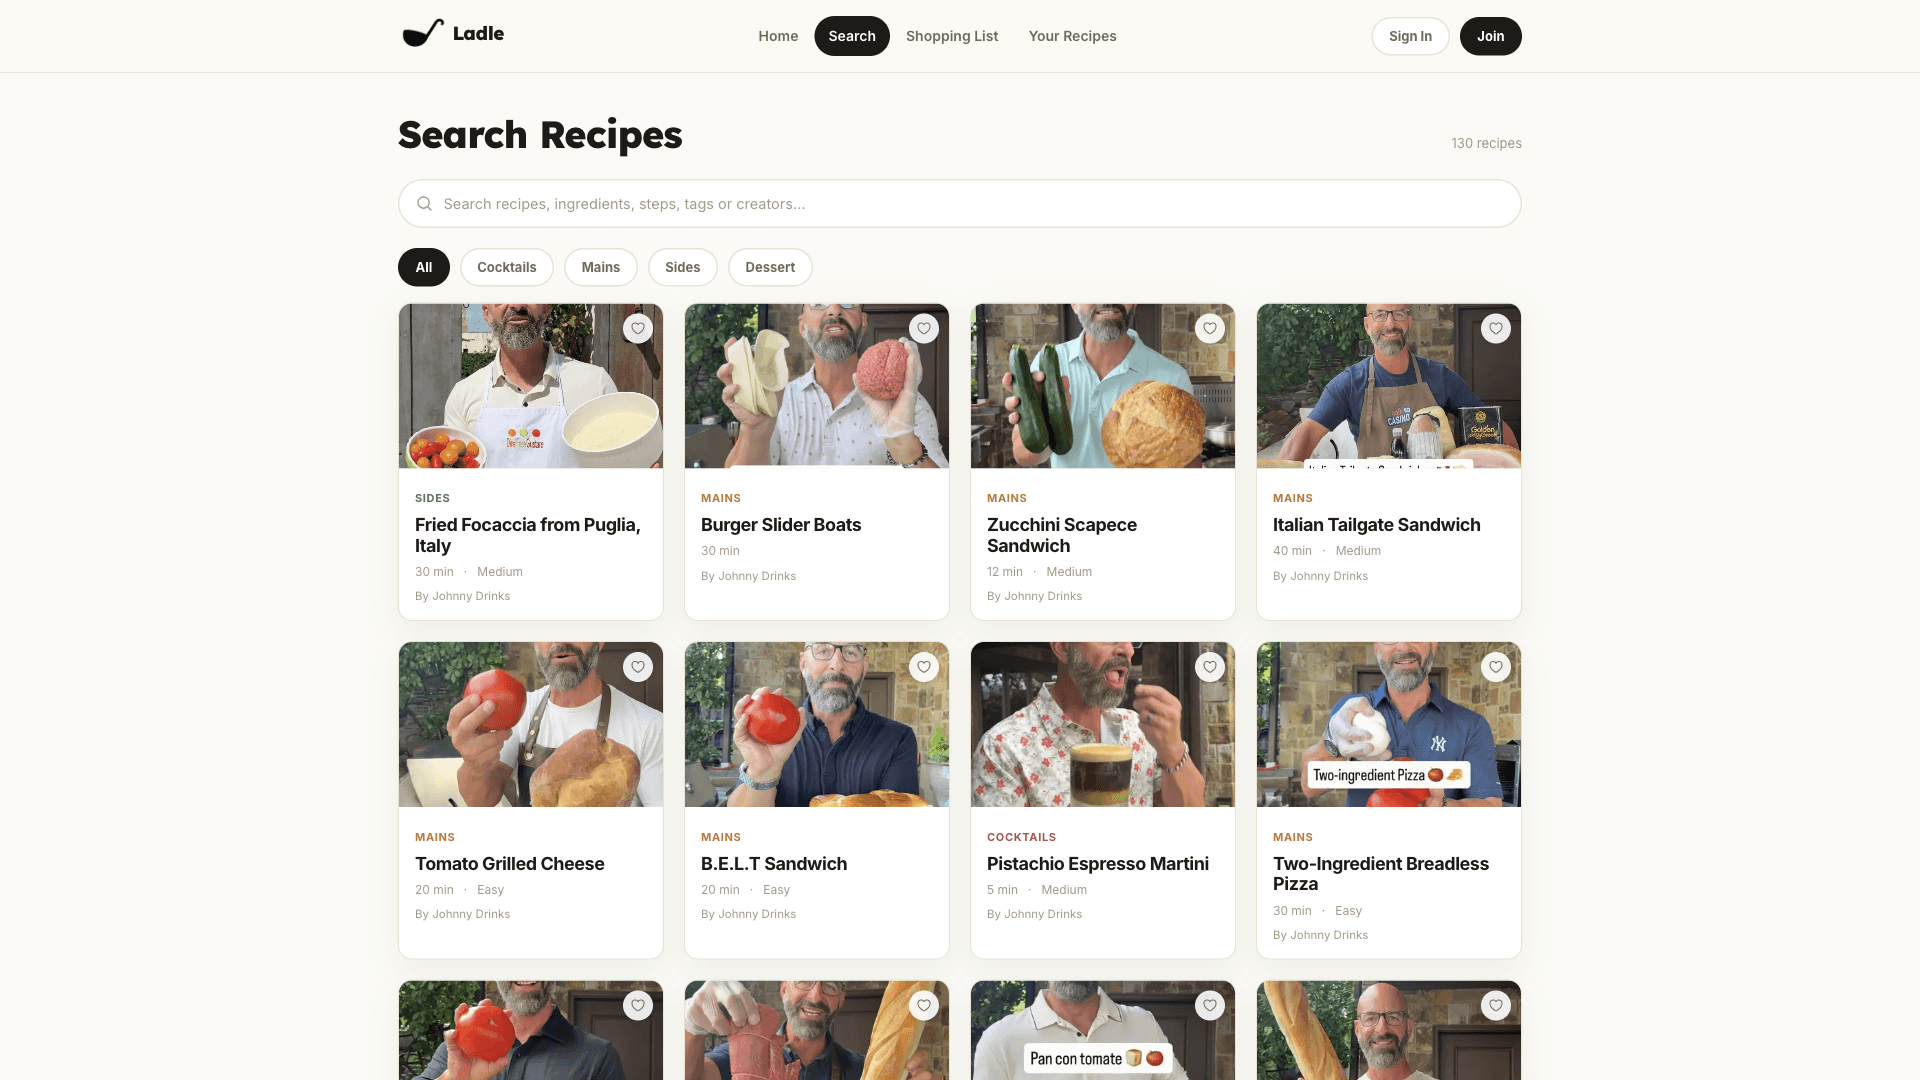Image resolution: width=1920 pixels, height=1080 pixels.
Task: Open Two-Ingredient Breadless Pizza photo
Action: pyautogui.click(x=1389, y=725)
